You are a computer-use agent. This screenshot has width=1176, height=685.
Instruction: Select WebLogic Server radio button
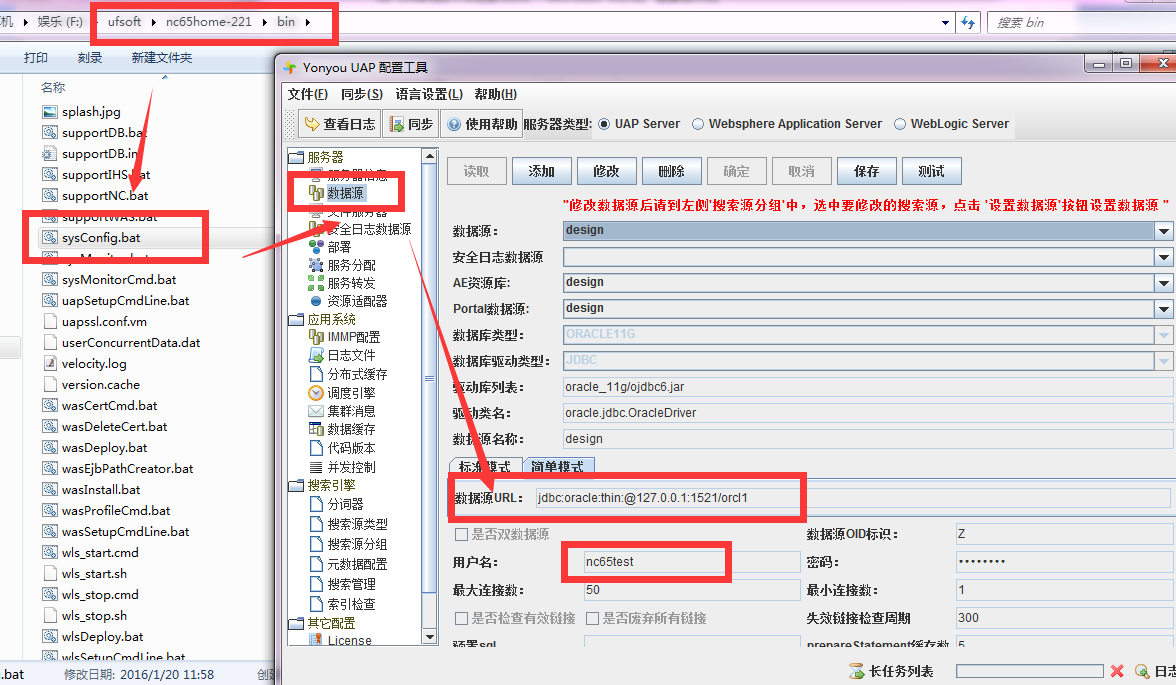(900, 125)
